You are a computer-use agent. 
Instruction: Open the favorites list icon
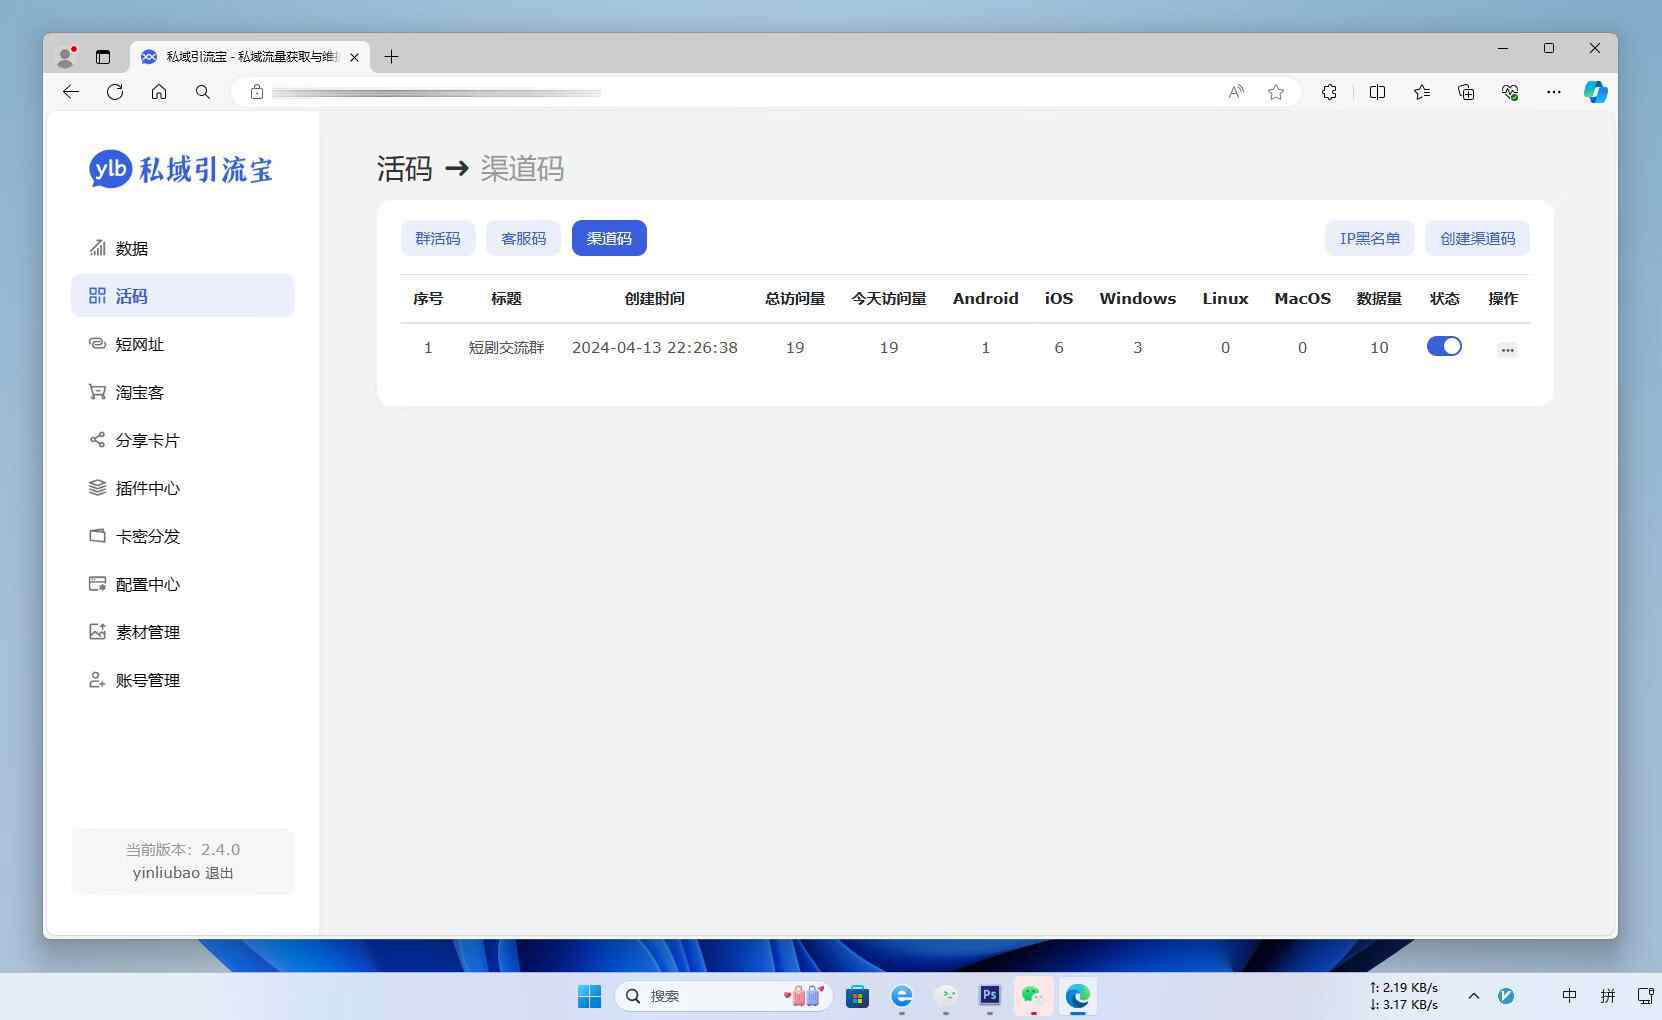pos(1422,92)
